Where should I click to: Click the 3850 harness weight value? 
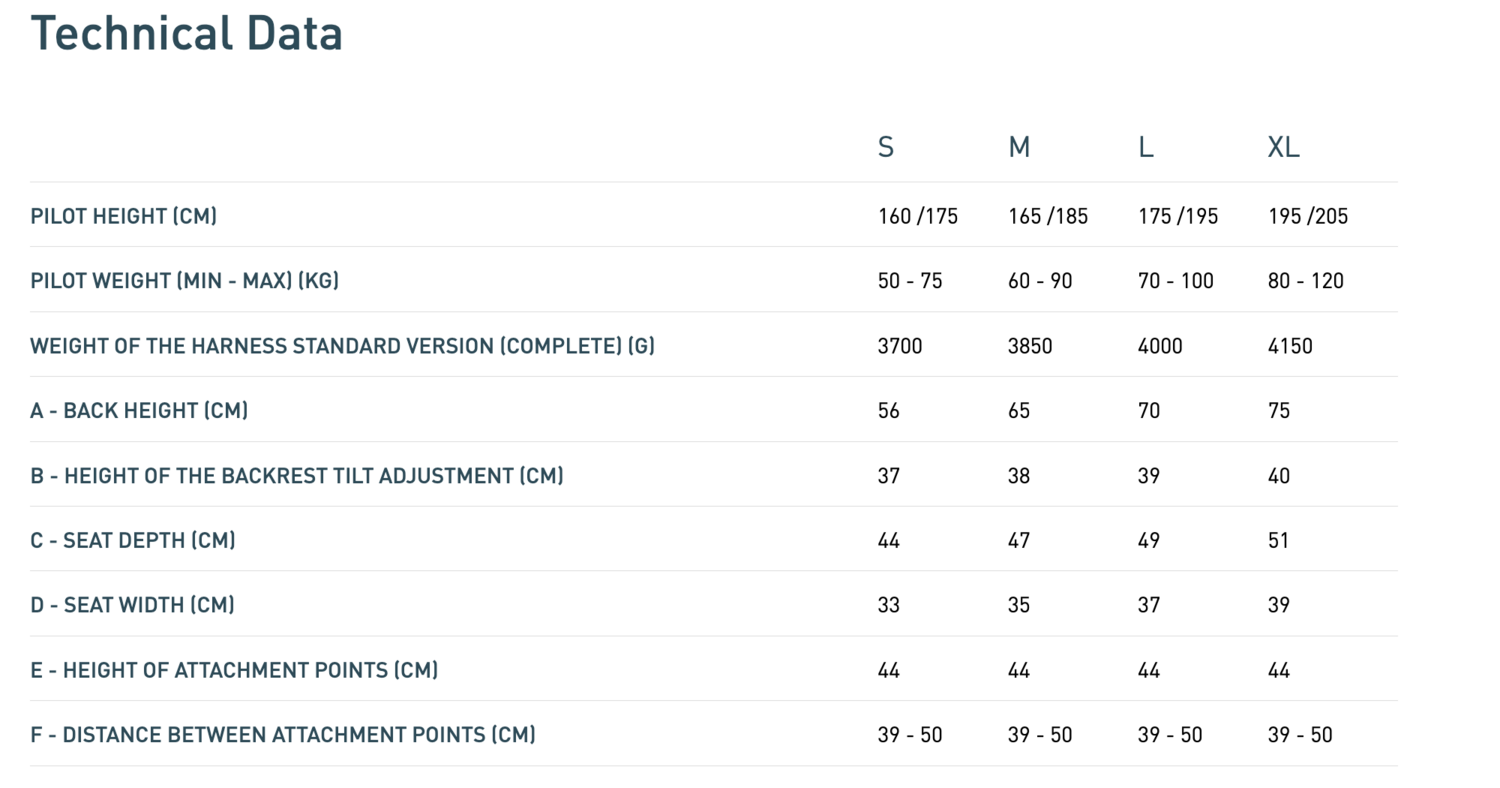1030,346
